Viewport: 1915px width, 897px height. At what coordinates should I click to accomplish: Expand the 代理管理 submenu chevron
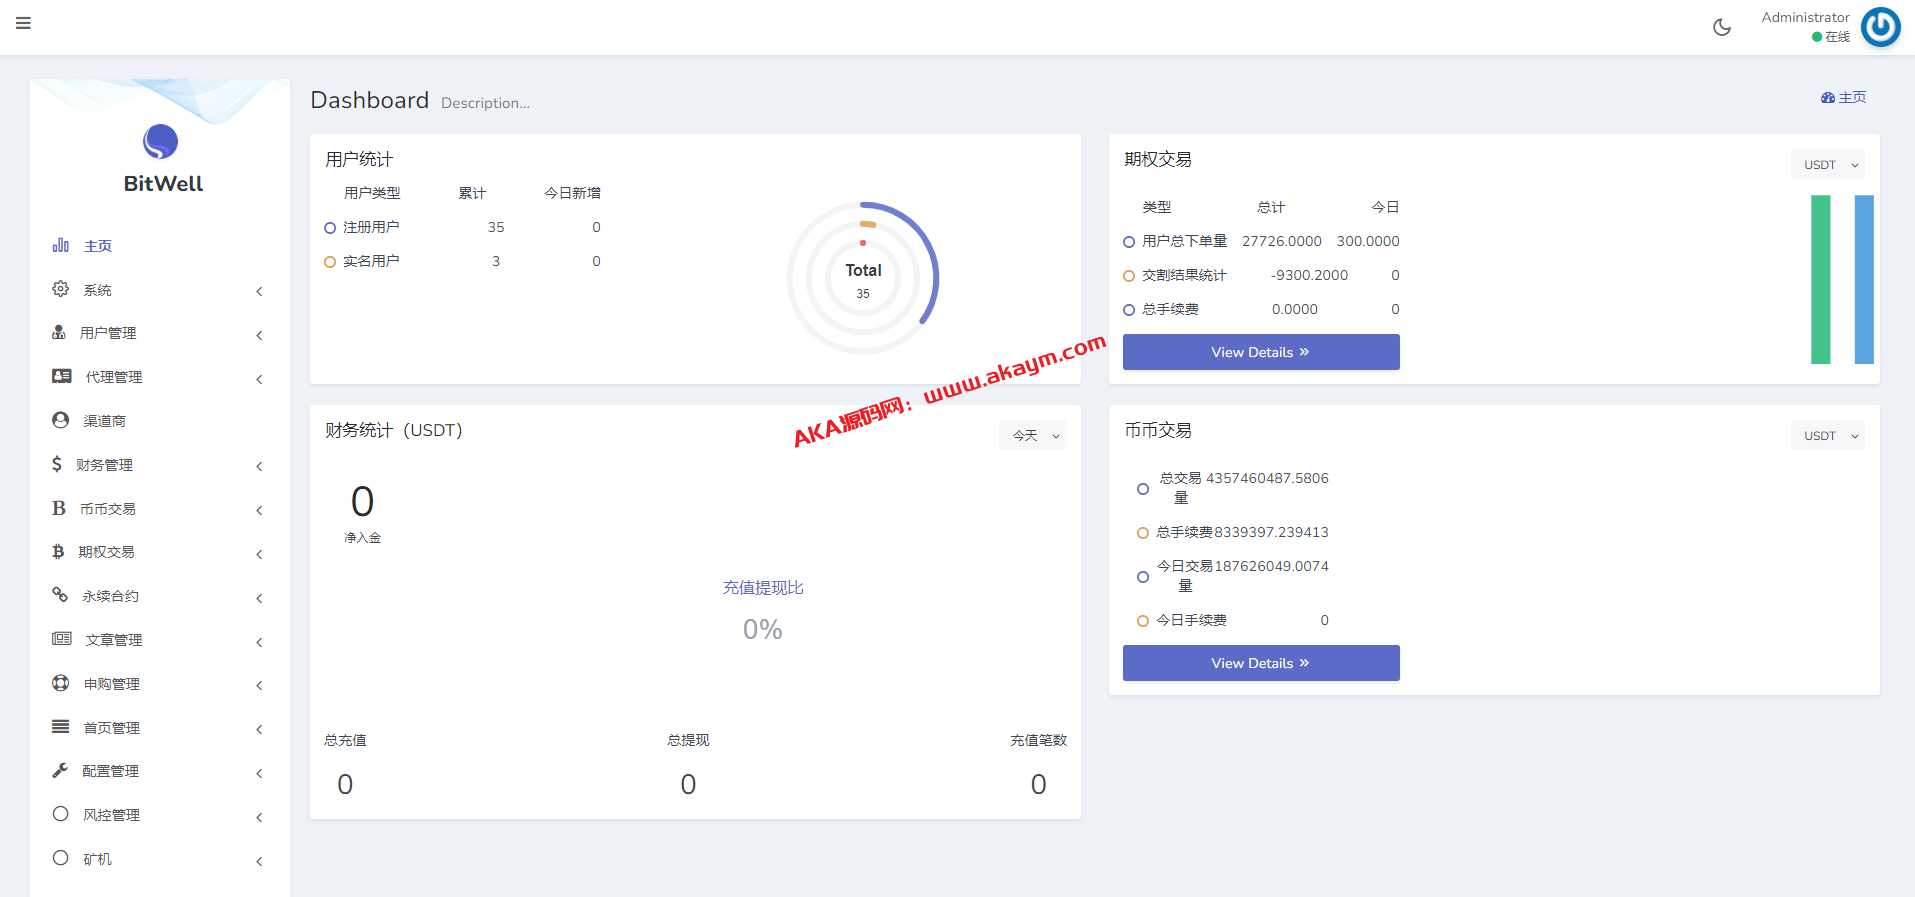(x=259, y=379)
